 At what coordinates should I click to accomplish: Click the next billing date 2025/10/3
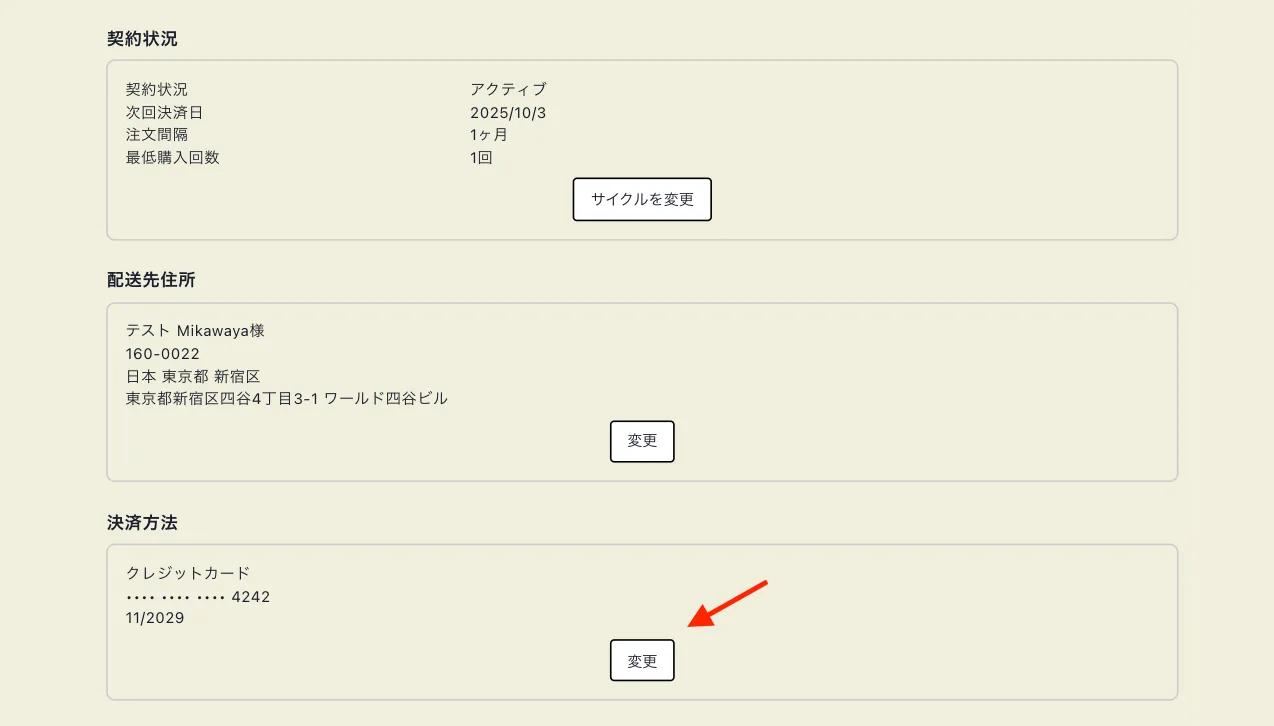[508, 112]
